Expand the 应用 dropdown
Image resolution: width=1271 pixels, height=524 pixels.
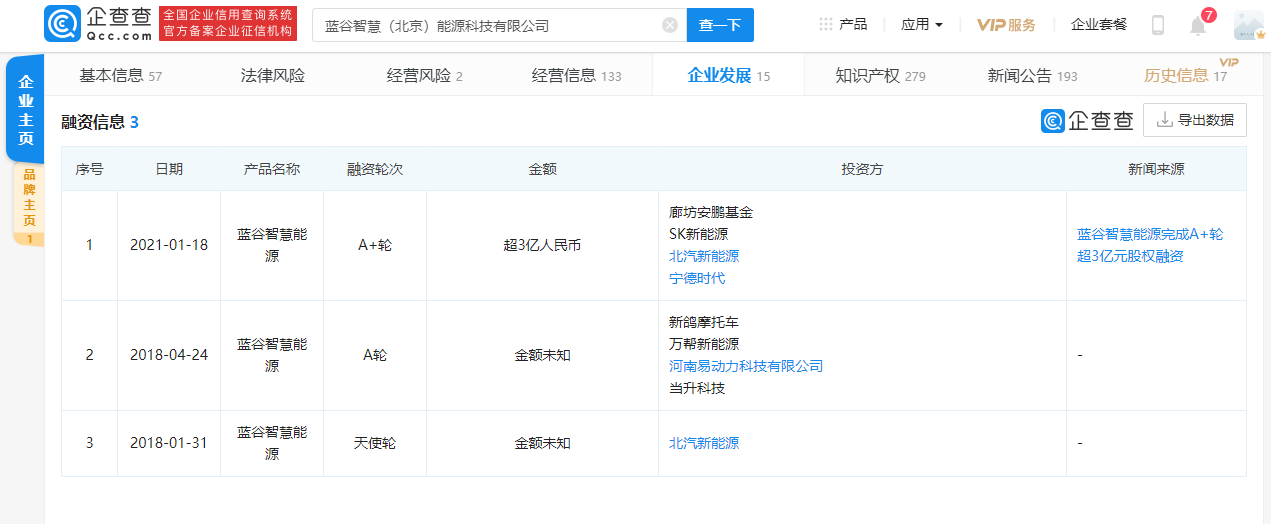coord(922,24)
